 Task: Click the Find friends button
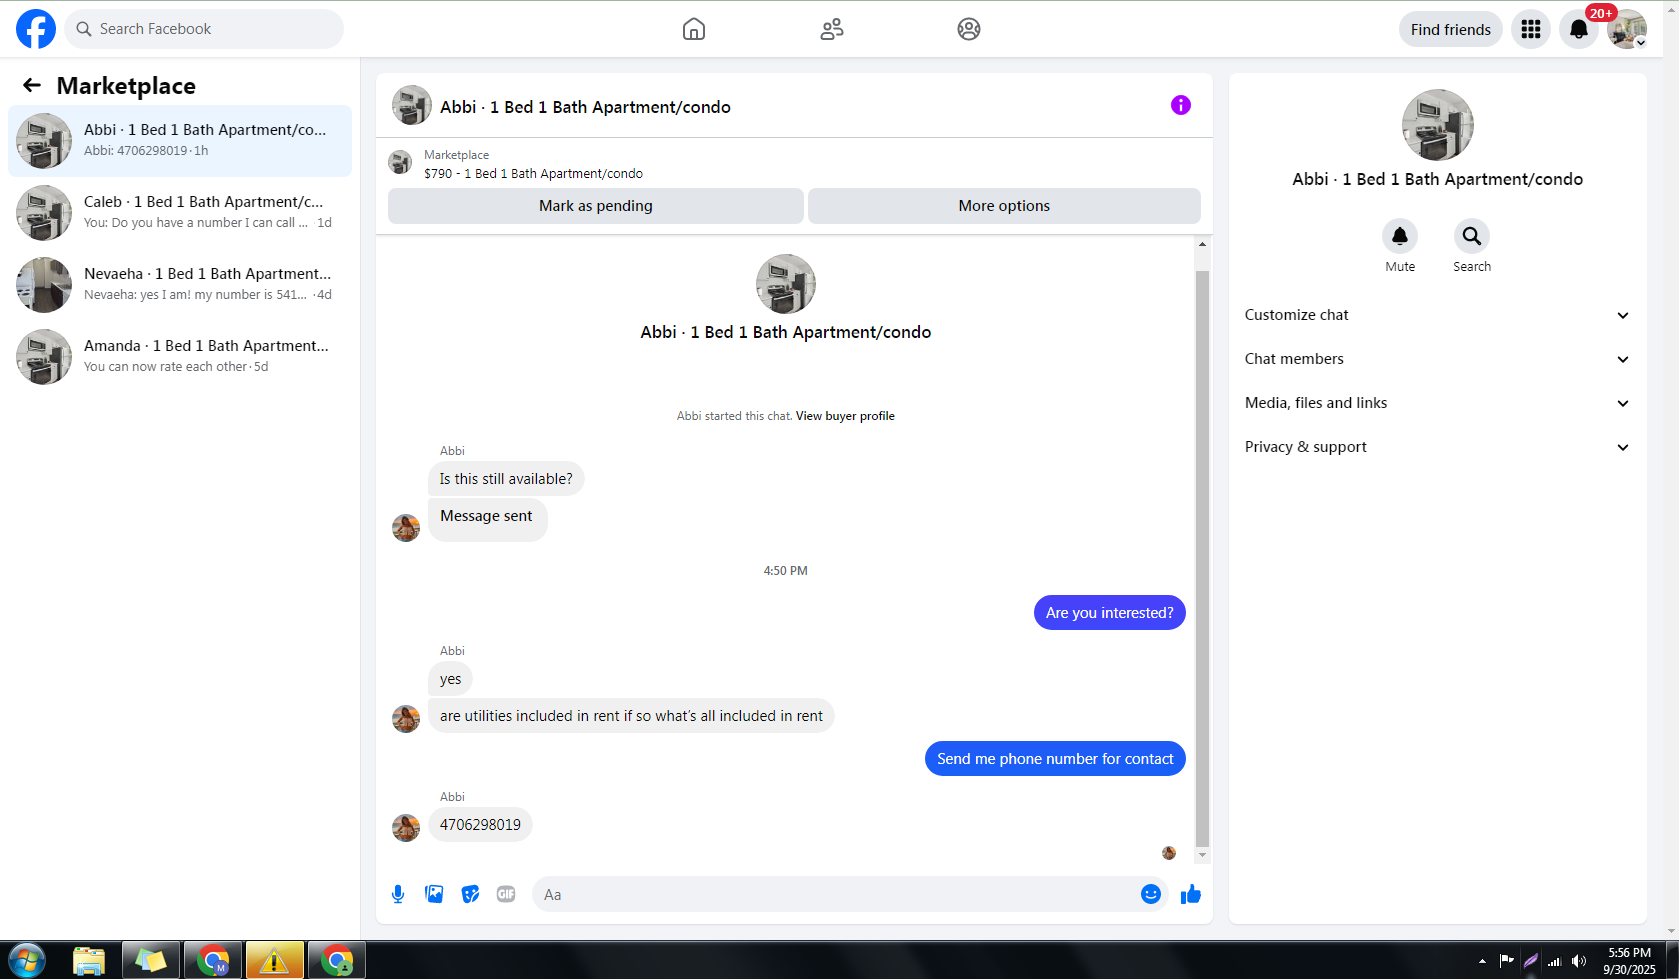point(1450,29)
